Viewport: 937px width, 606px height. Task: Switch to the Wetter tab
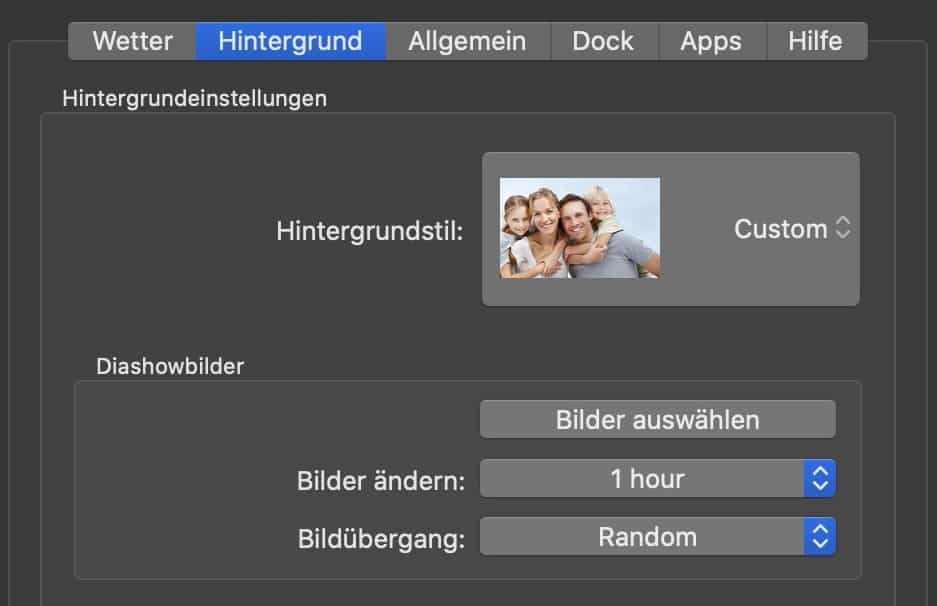click(x=132, y=42)
